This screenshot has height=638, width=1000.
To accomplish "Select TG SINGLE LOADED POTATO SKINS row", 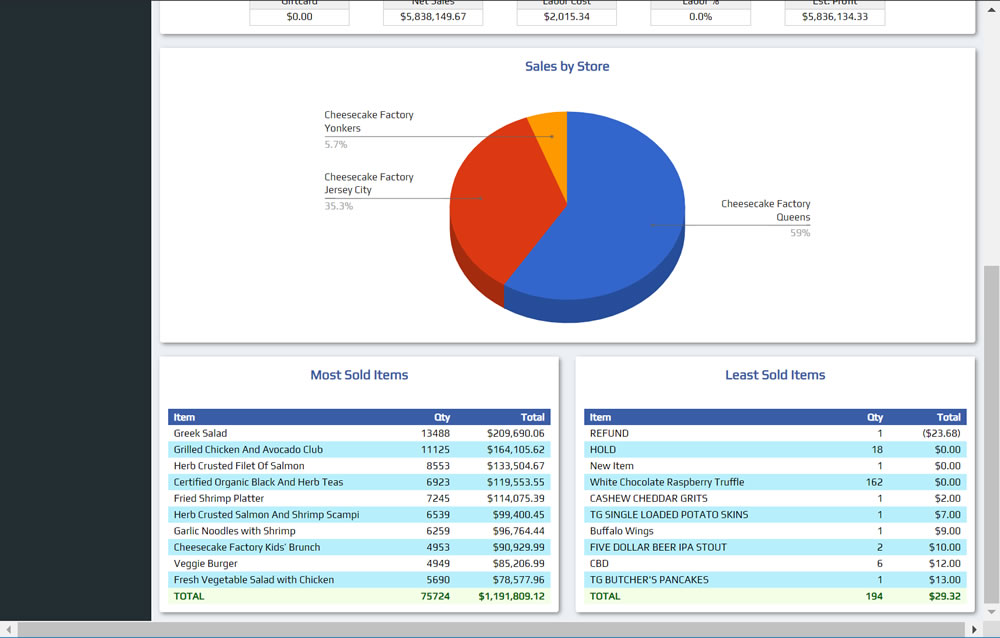I will (x=775, y=515).
